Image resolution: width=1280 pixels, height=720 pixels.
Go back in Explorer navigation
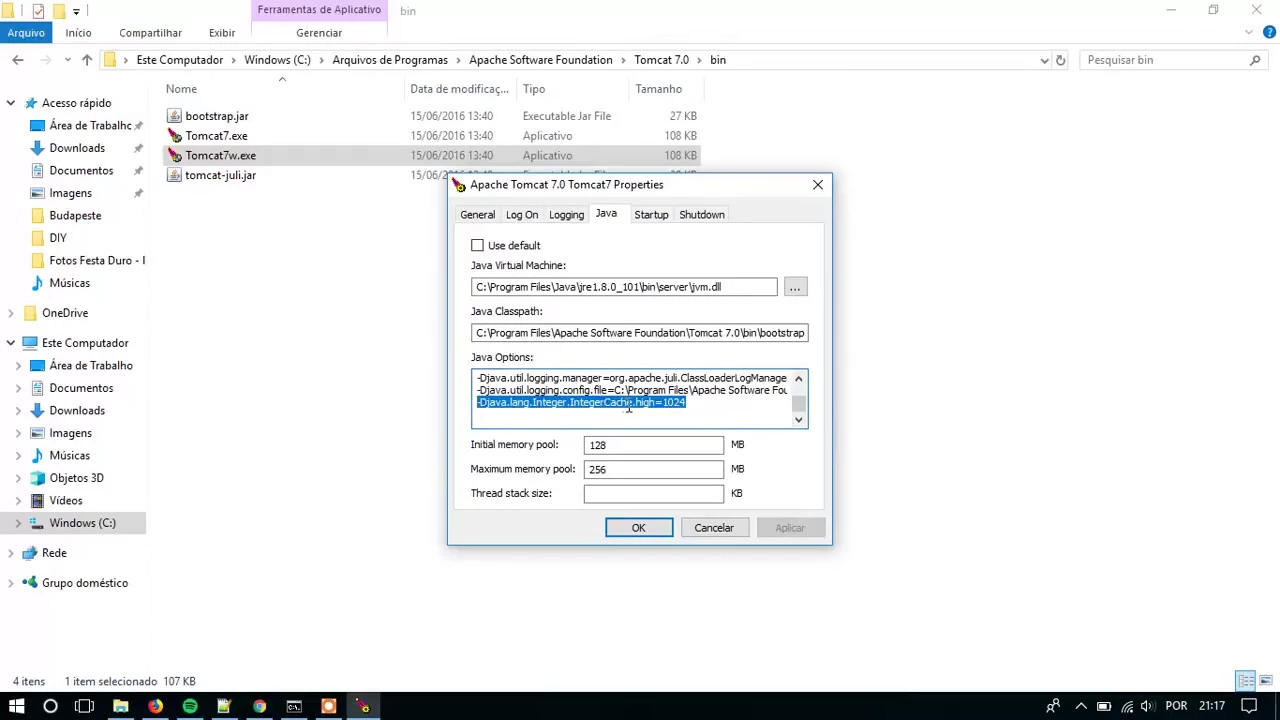[x=18, y=60]
